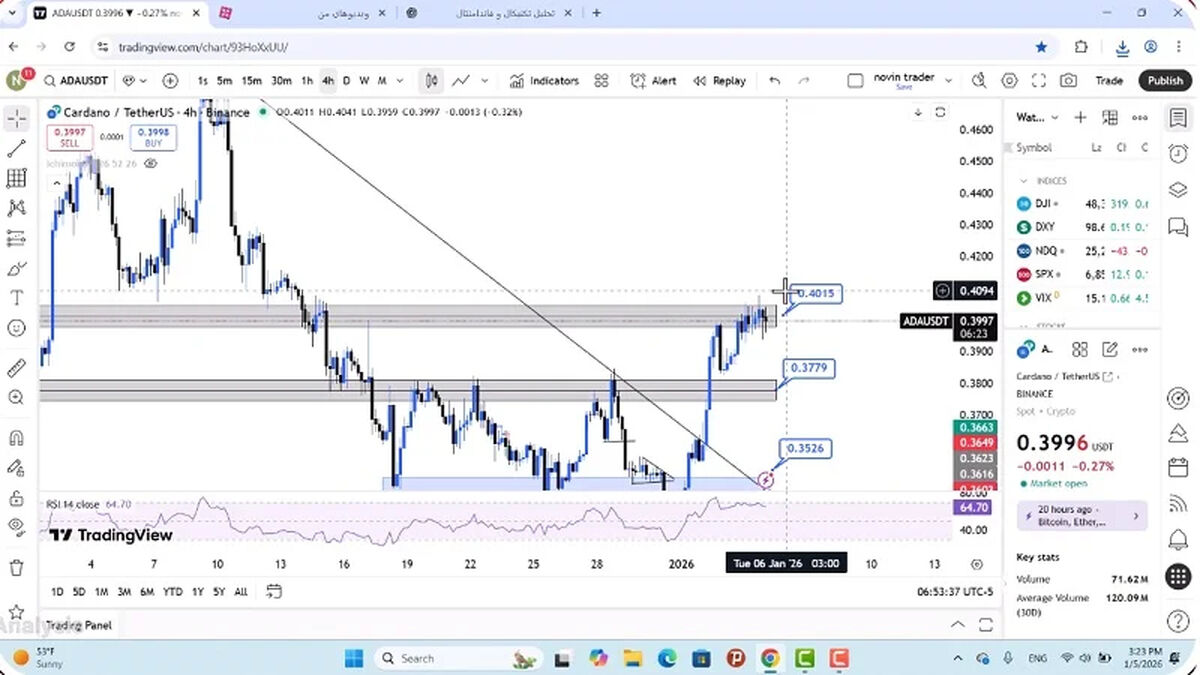1200x675 pixels.
Task: Open the emoji icons tool
Action: [x=16, y=328]
